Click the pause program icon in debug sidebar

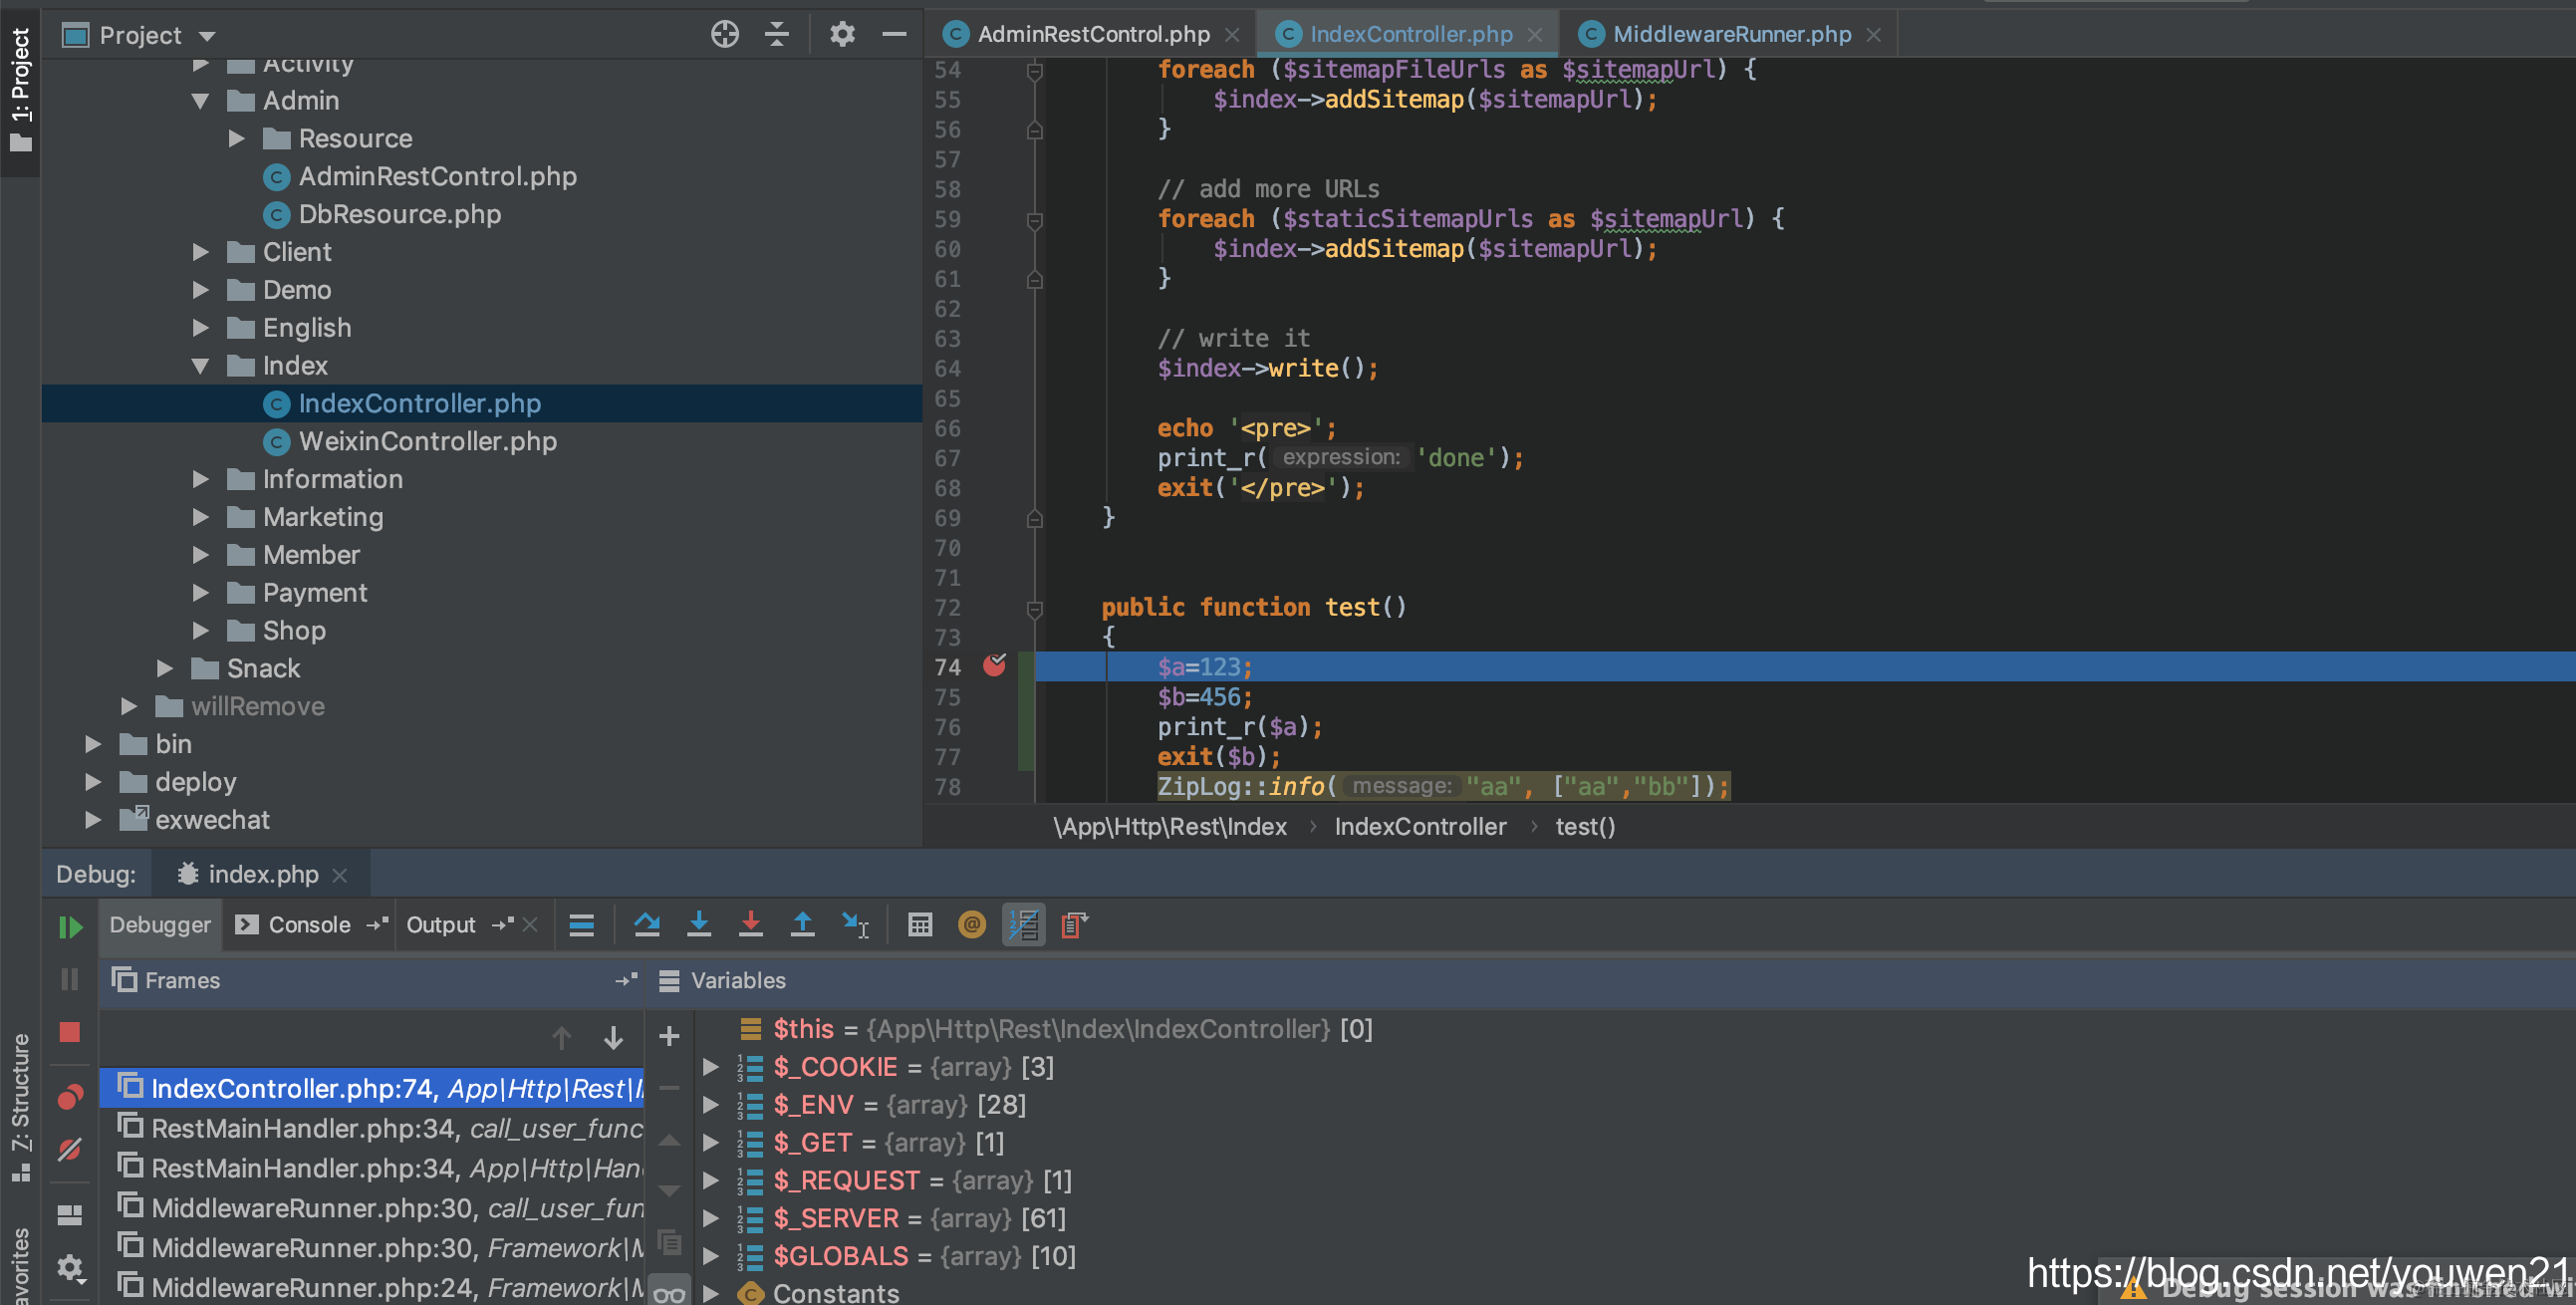click(x=69, y=979)
